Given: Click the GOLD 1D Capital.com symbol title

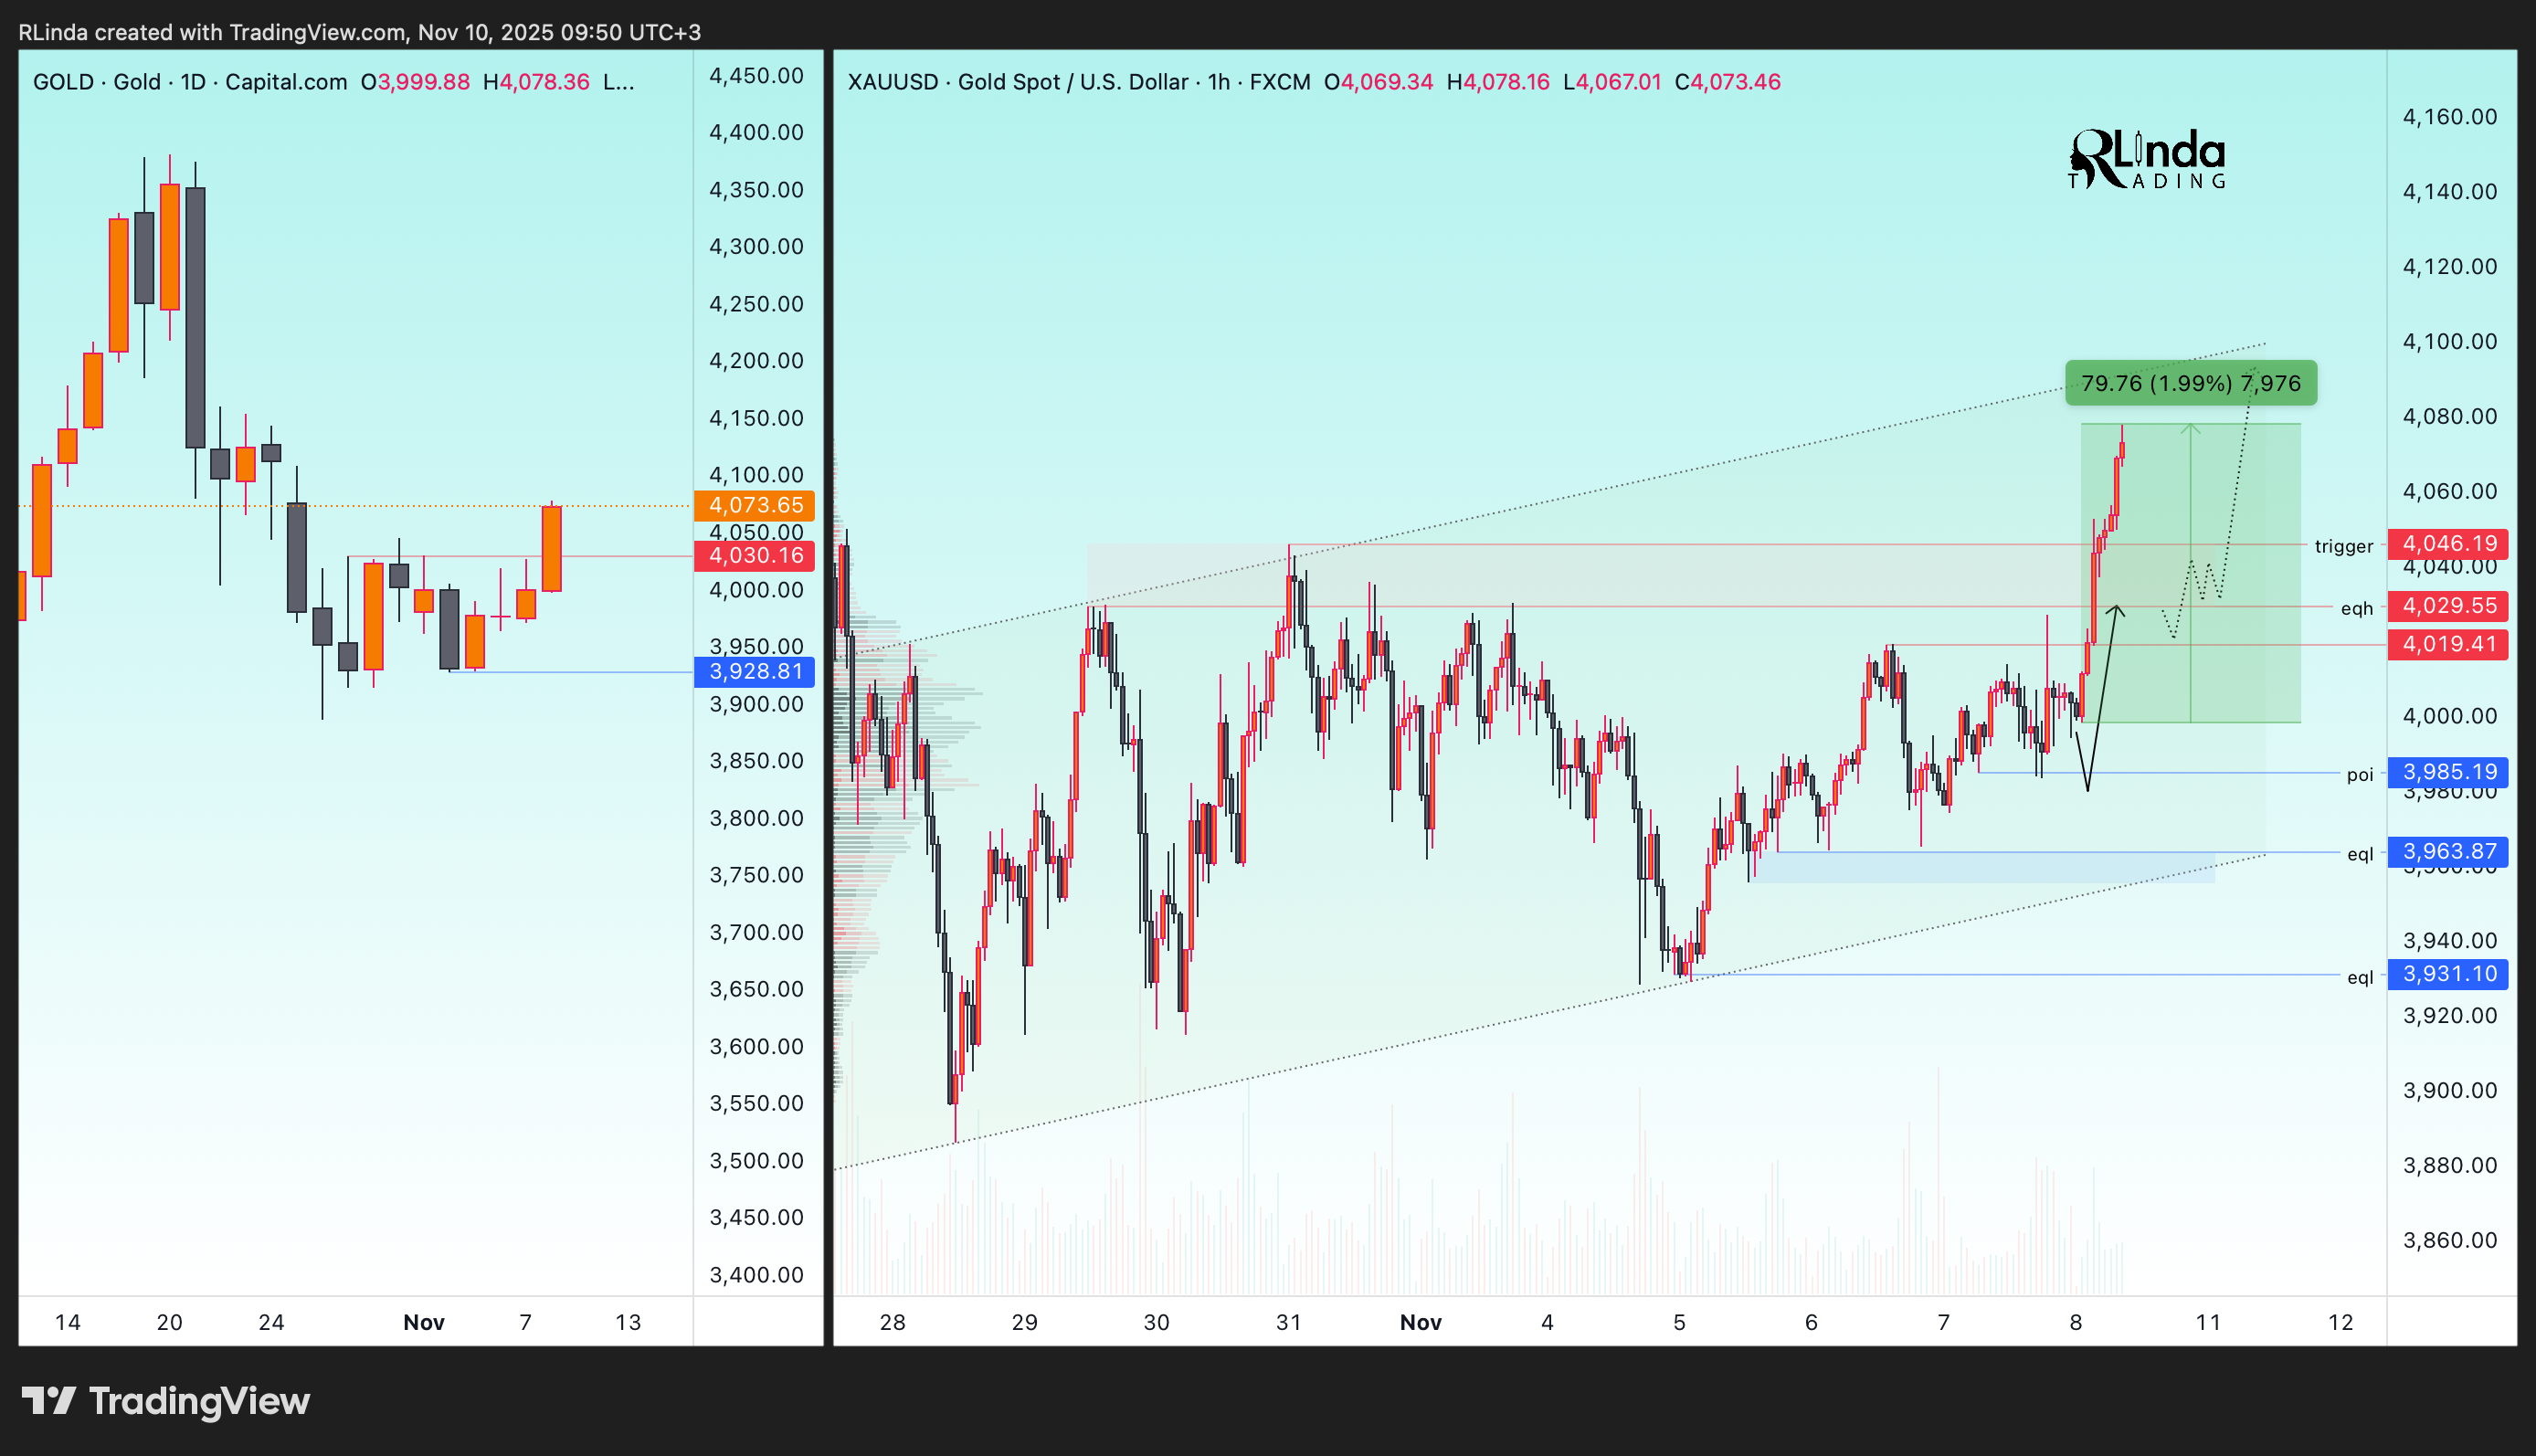Looking at the screenshot, I should point(190,82).
